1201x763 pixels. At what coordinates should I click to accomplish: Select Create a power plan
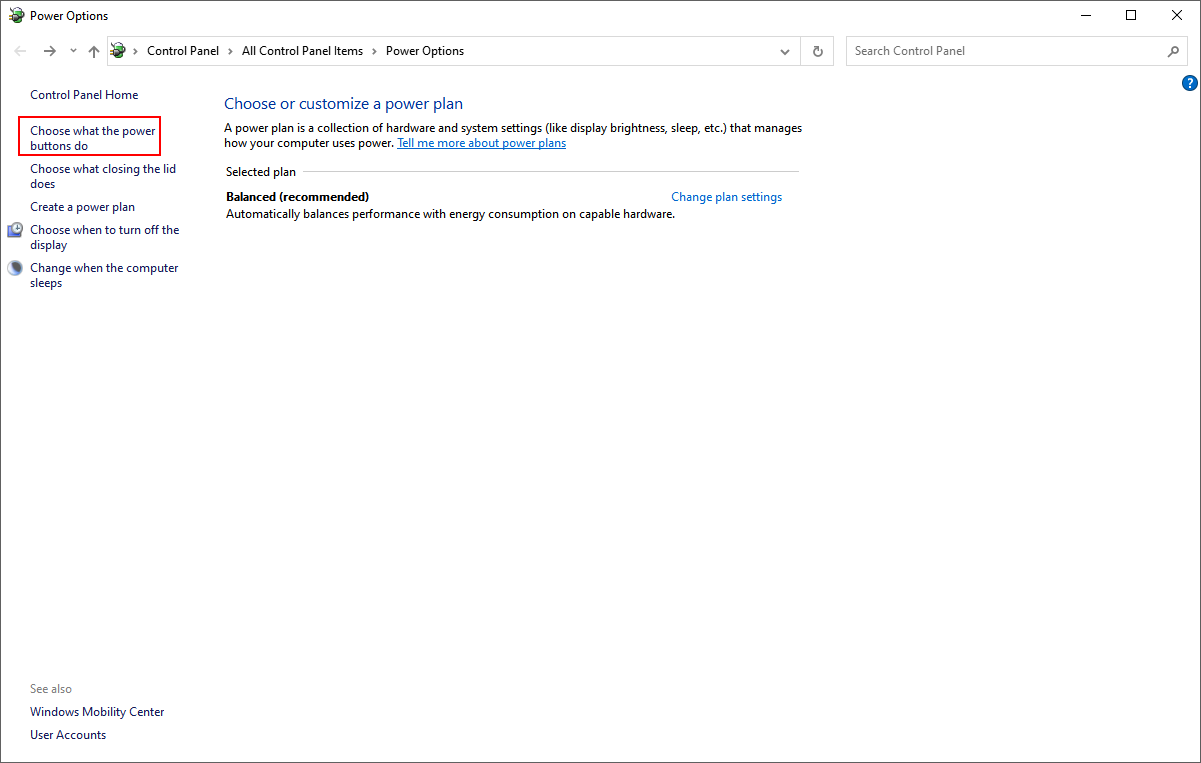[82, 207]
